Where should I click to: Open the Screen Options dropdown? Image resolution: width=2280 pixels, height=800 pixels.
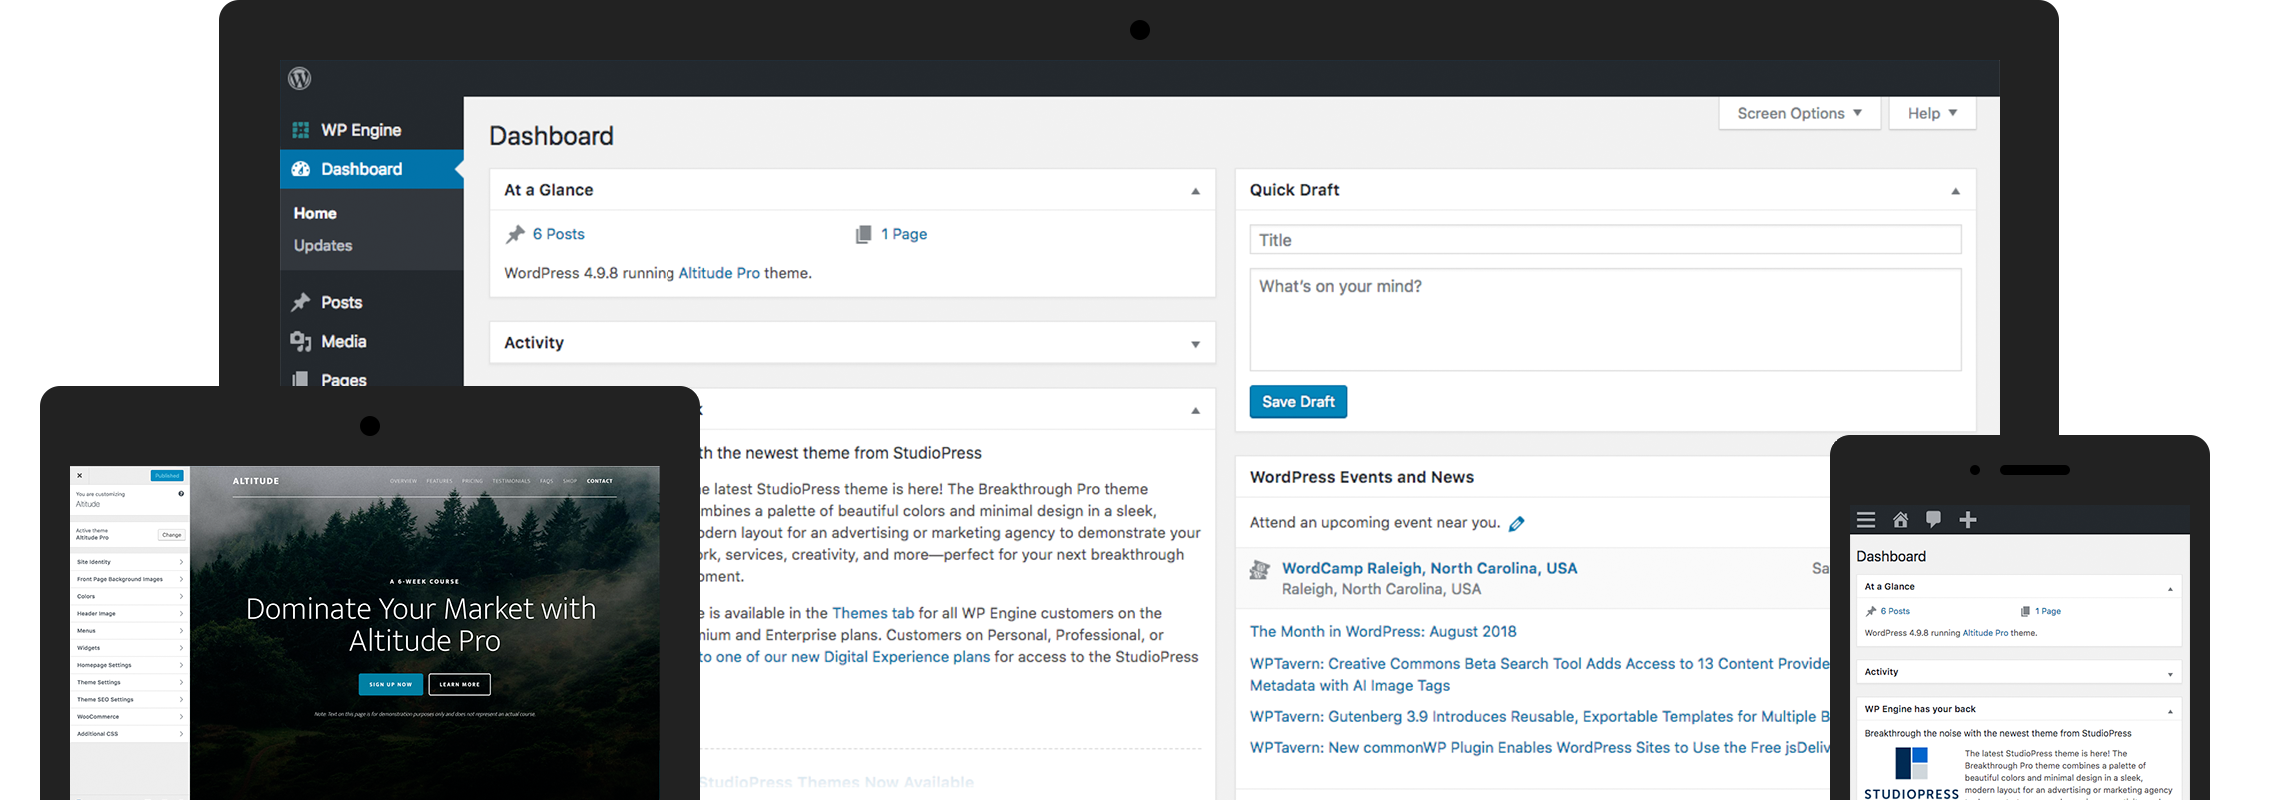[1799, 113]
